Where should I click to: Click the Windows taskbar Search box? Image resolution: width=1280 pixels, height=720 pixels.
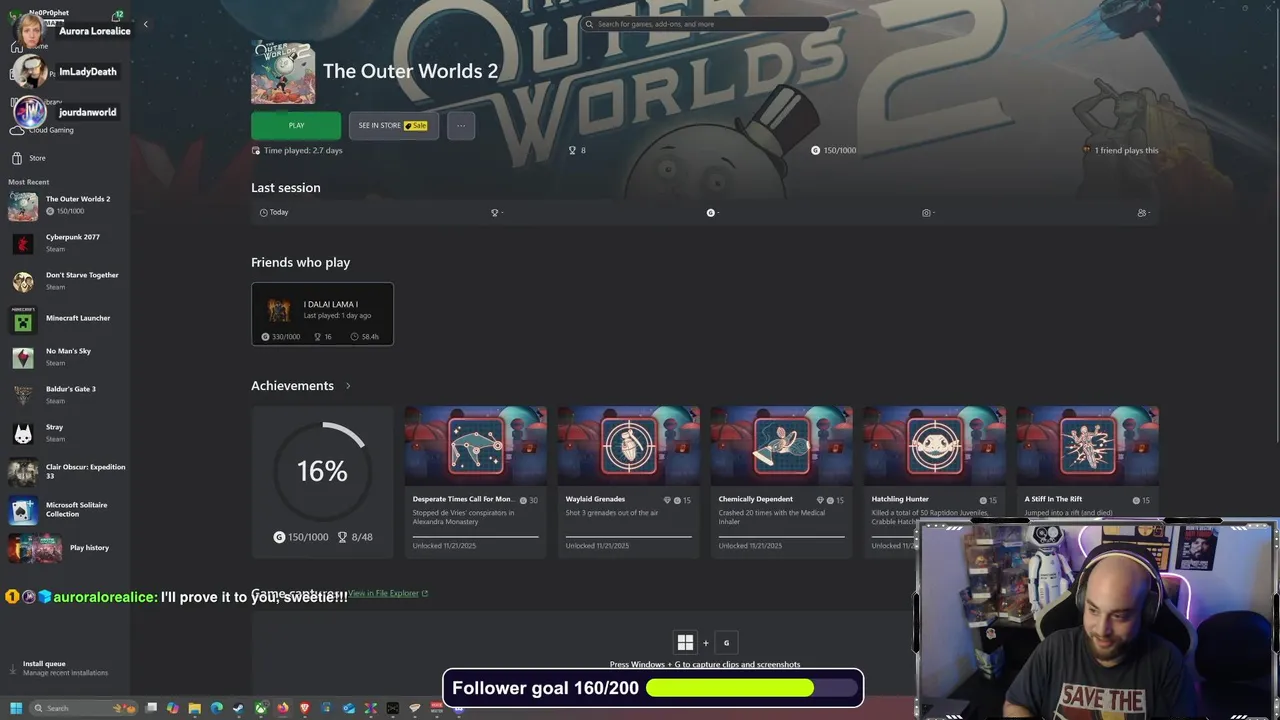point(83,708)
